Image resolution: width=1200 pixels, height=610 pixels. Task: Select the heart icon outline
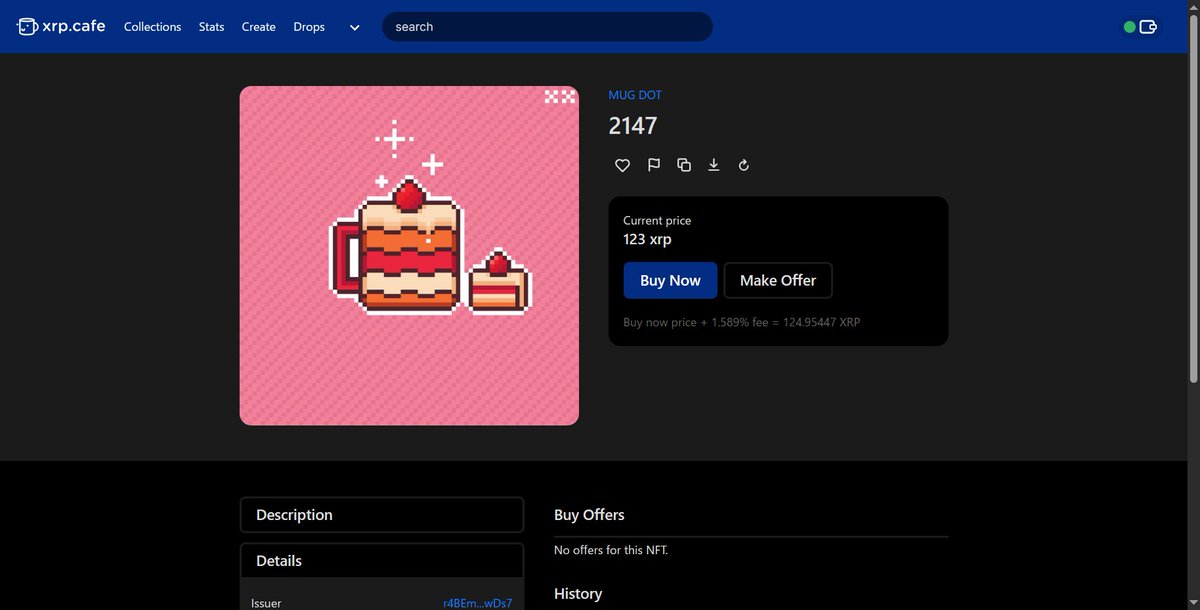point(622,165)
